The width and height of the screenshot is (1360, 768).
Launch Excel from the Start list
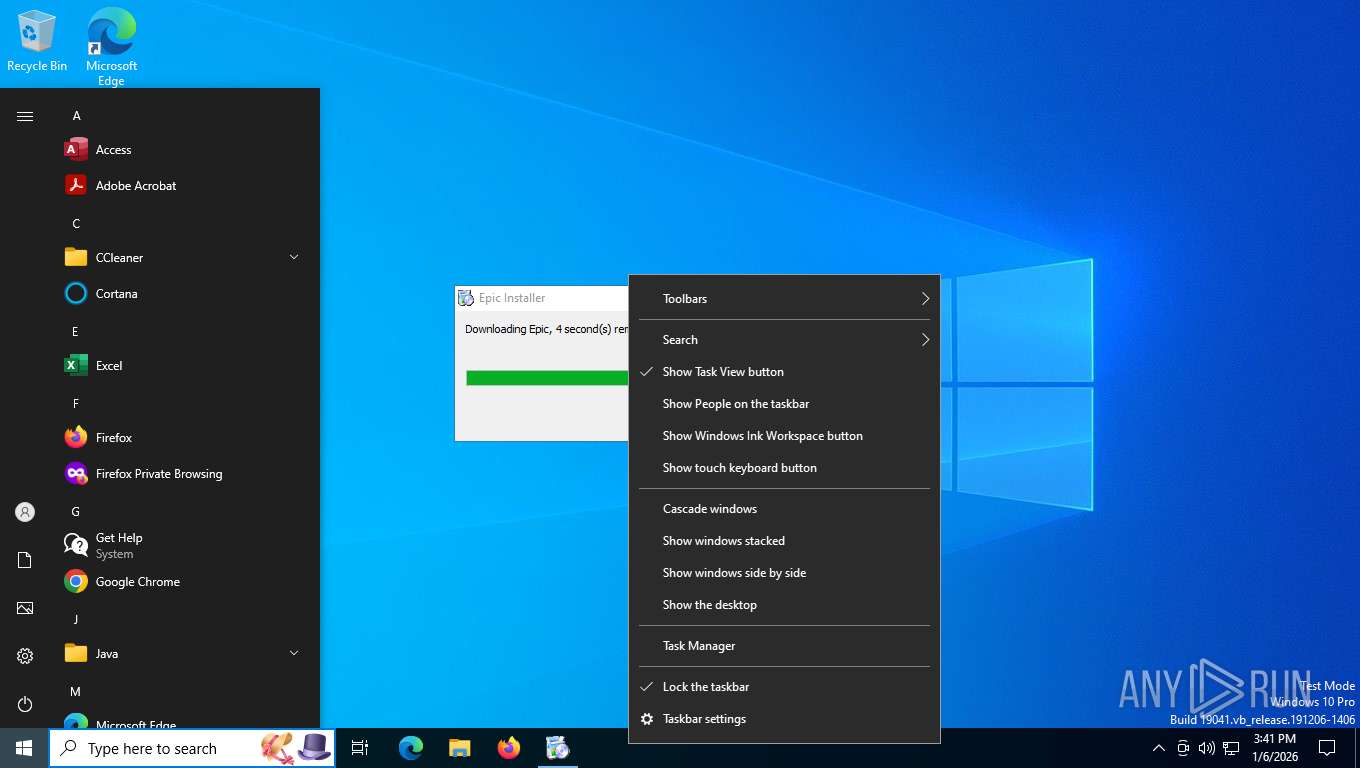(x=184, y=366)
